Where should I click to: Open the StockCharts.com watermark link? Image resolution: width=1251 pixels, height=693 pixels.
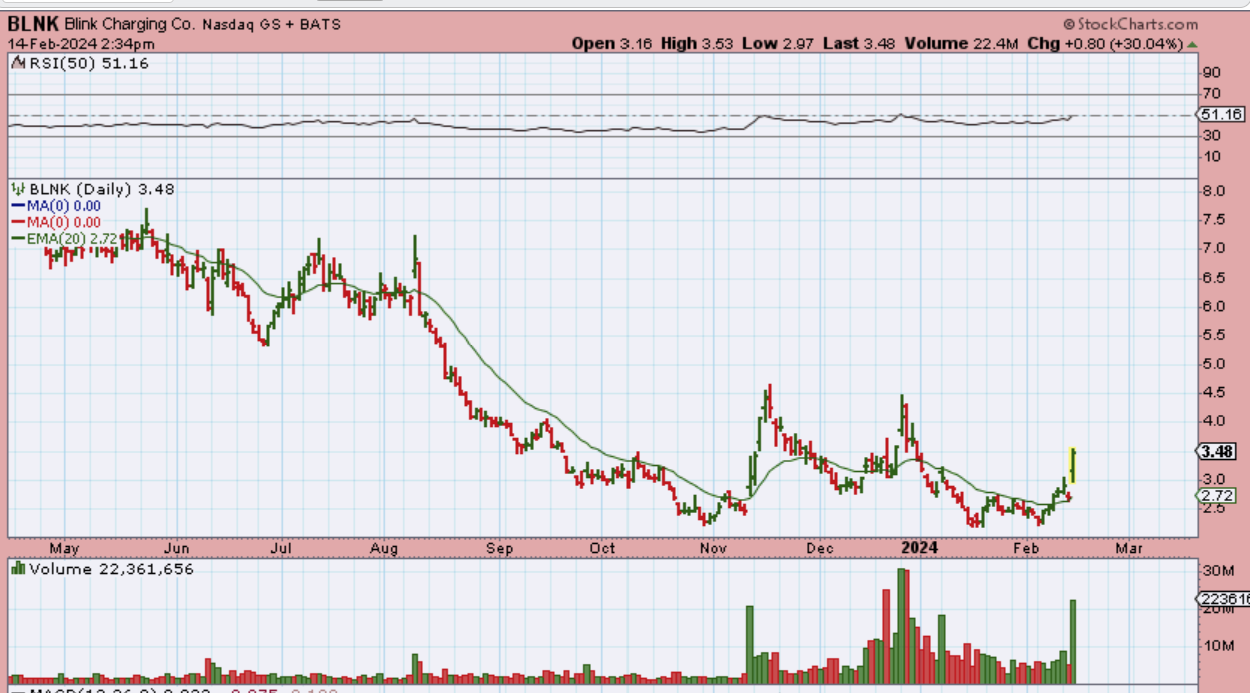(1130, 24)
